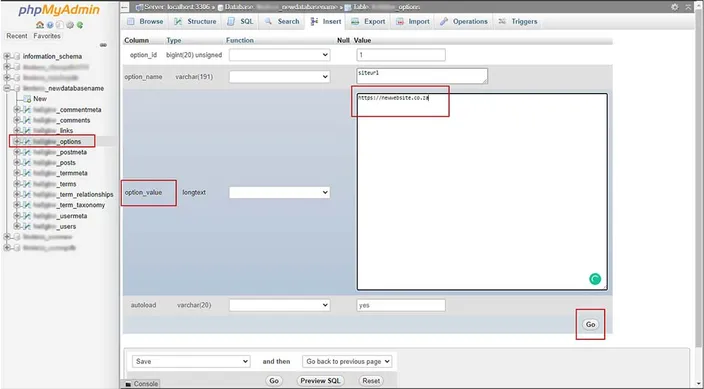Click the table icon beside _comments
The width and height of the screenshot is (704, 389).
click(x=27, y=120)
